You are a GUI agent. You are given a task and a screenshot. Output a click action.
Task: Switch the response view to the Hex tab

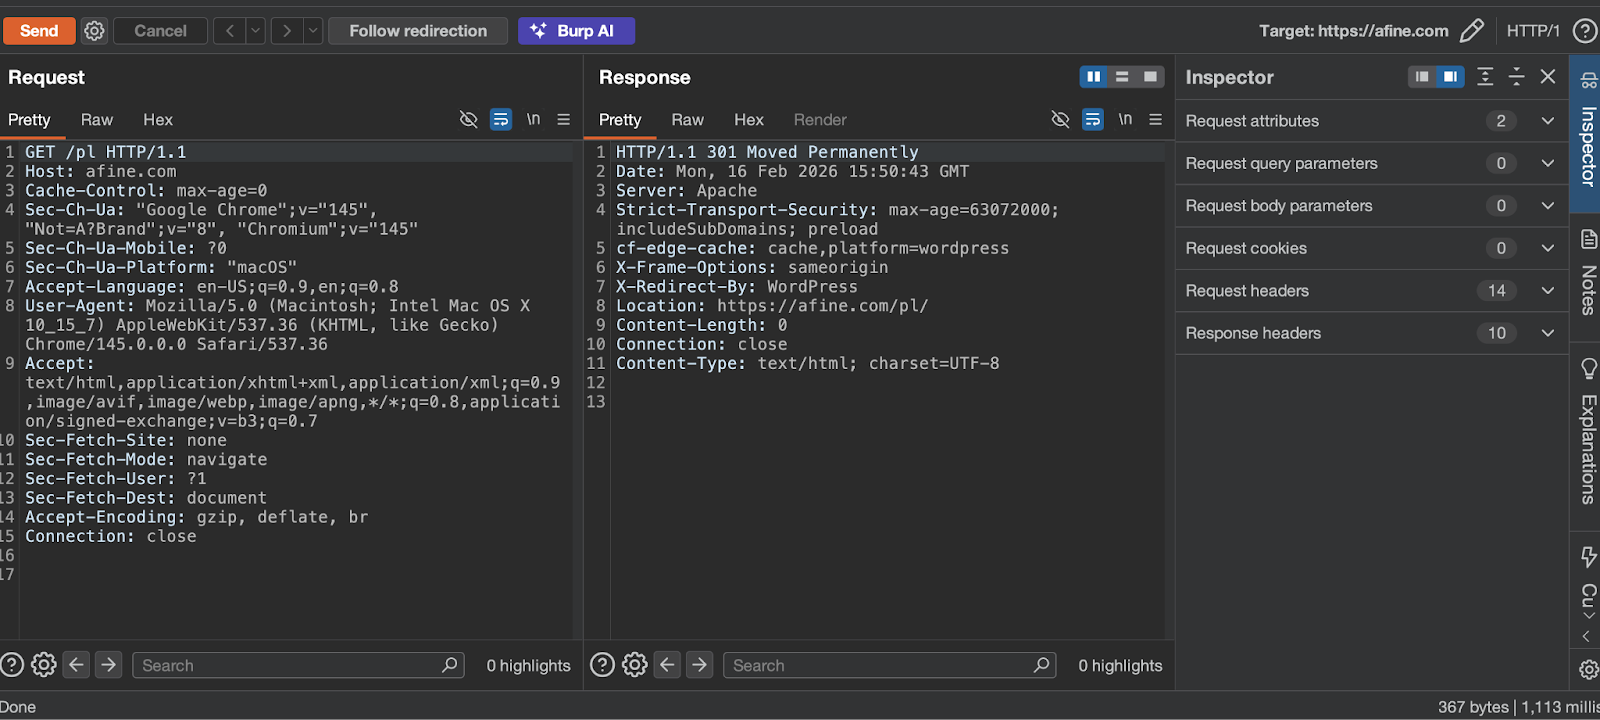(x=749, y=120)
